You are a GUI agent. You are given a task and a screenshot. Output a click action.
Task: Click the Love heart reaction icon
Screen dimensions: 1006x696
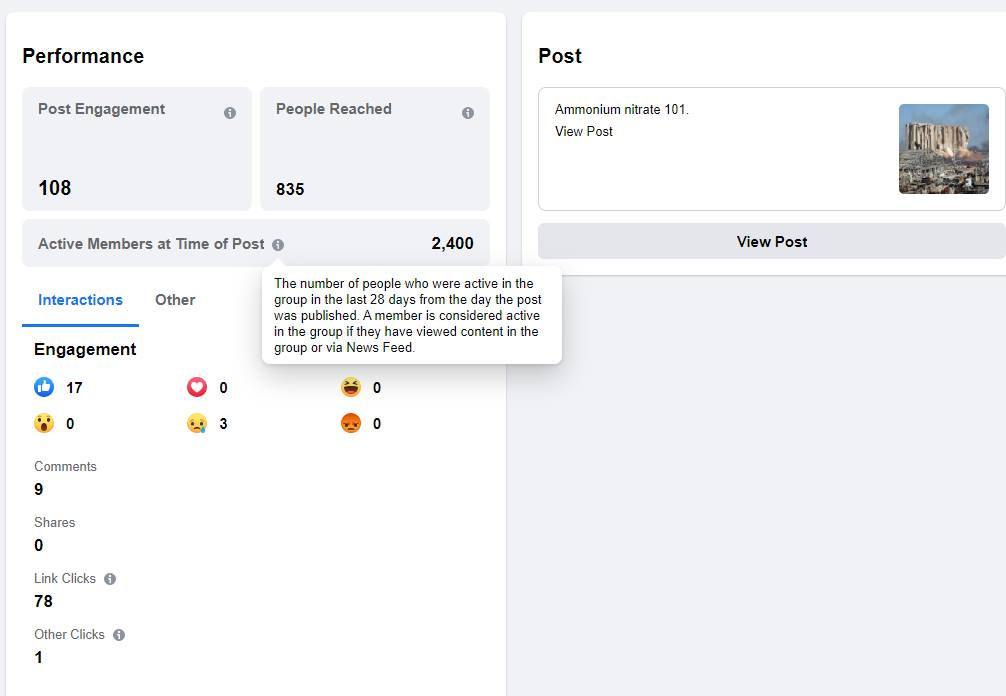197,388
